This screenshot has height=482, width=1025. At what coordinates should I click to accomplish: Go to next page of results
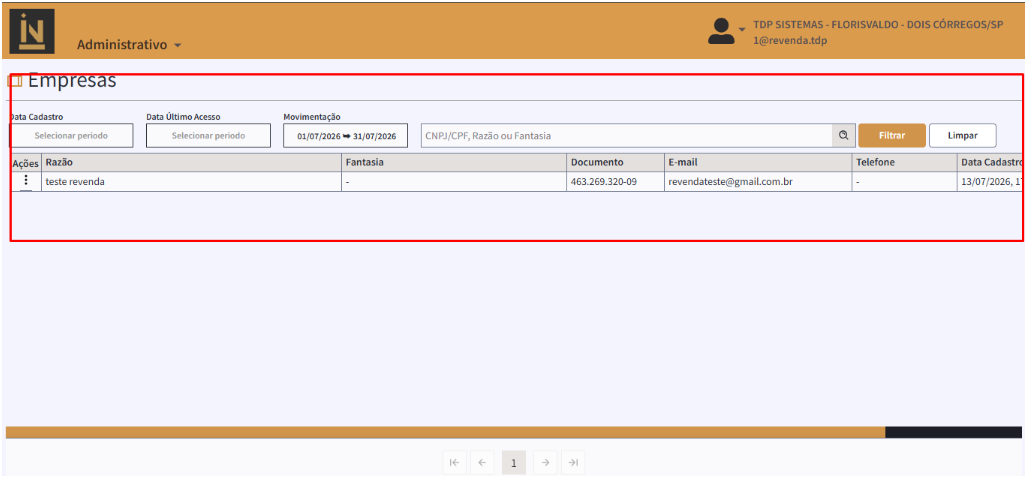point(545,462)
